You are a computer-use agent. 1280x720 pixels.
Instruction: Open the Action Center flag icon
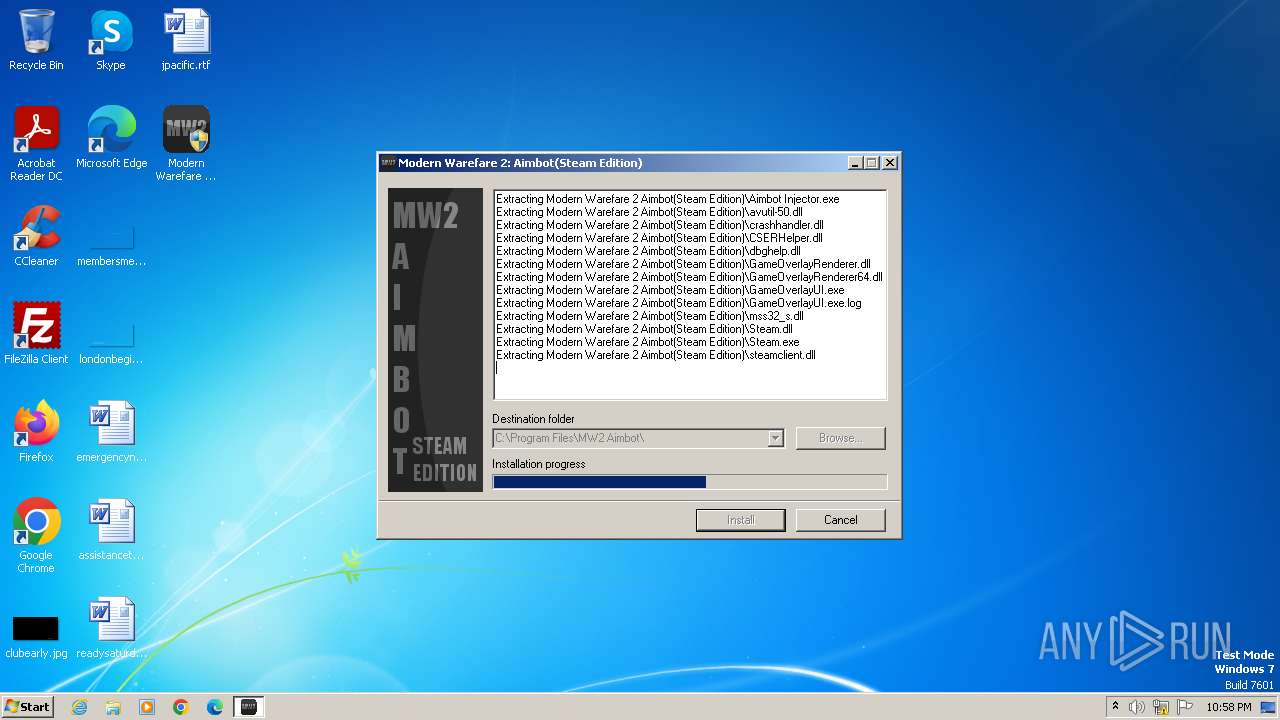(x=1185, y=707)
